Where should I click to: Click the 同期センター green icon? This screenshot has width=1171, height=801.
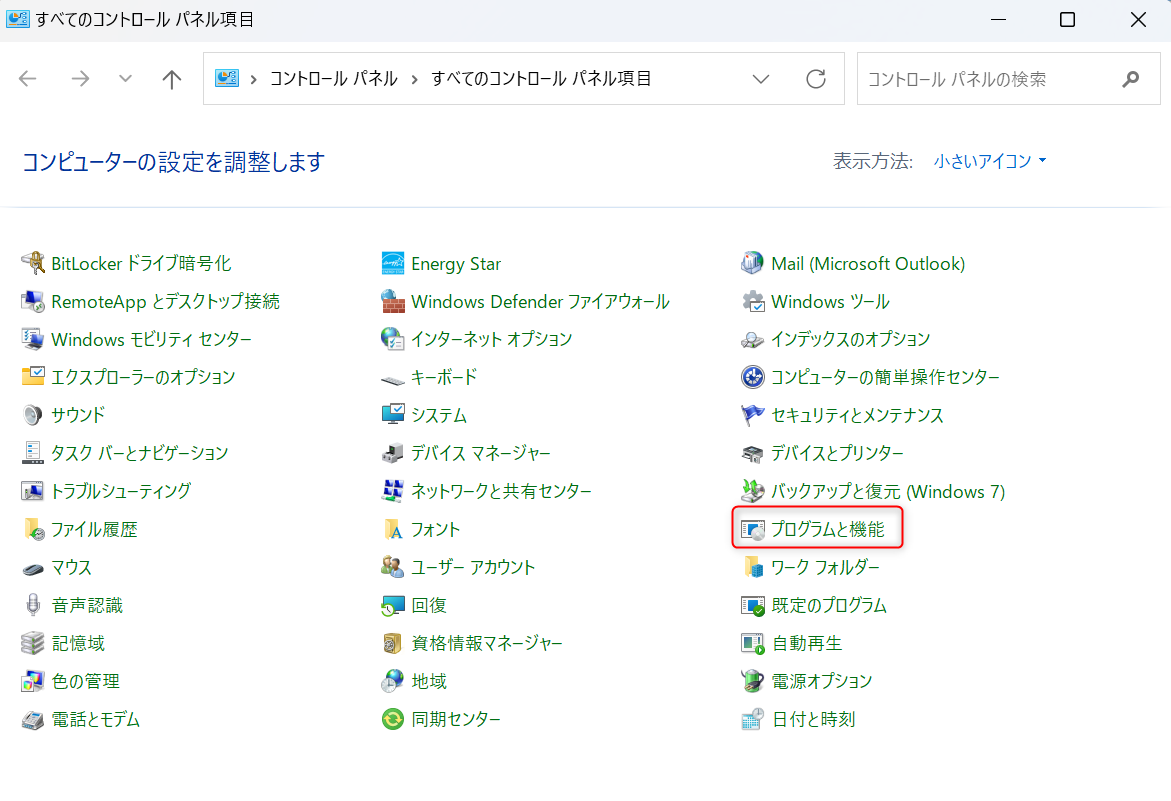pyautogui.click(x=393, y=719)
